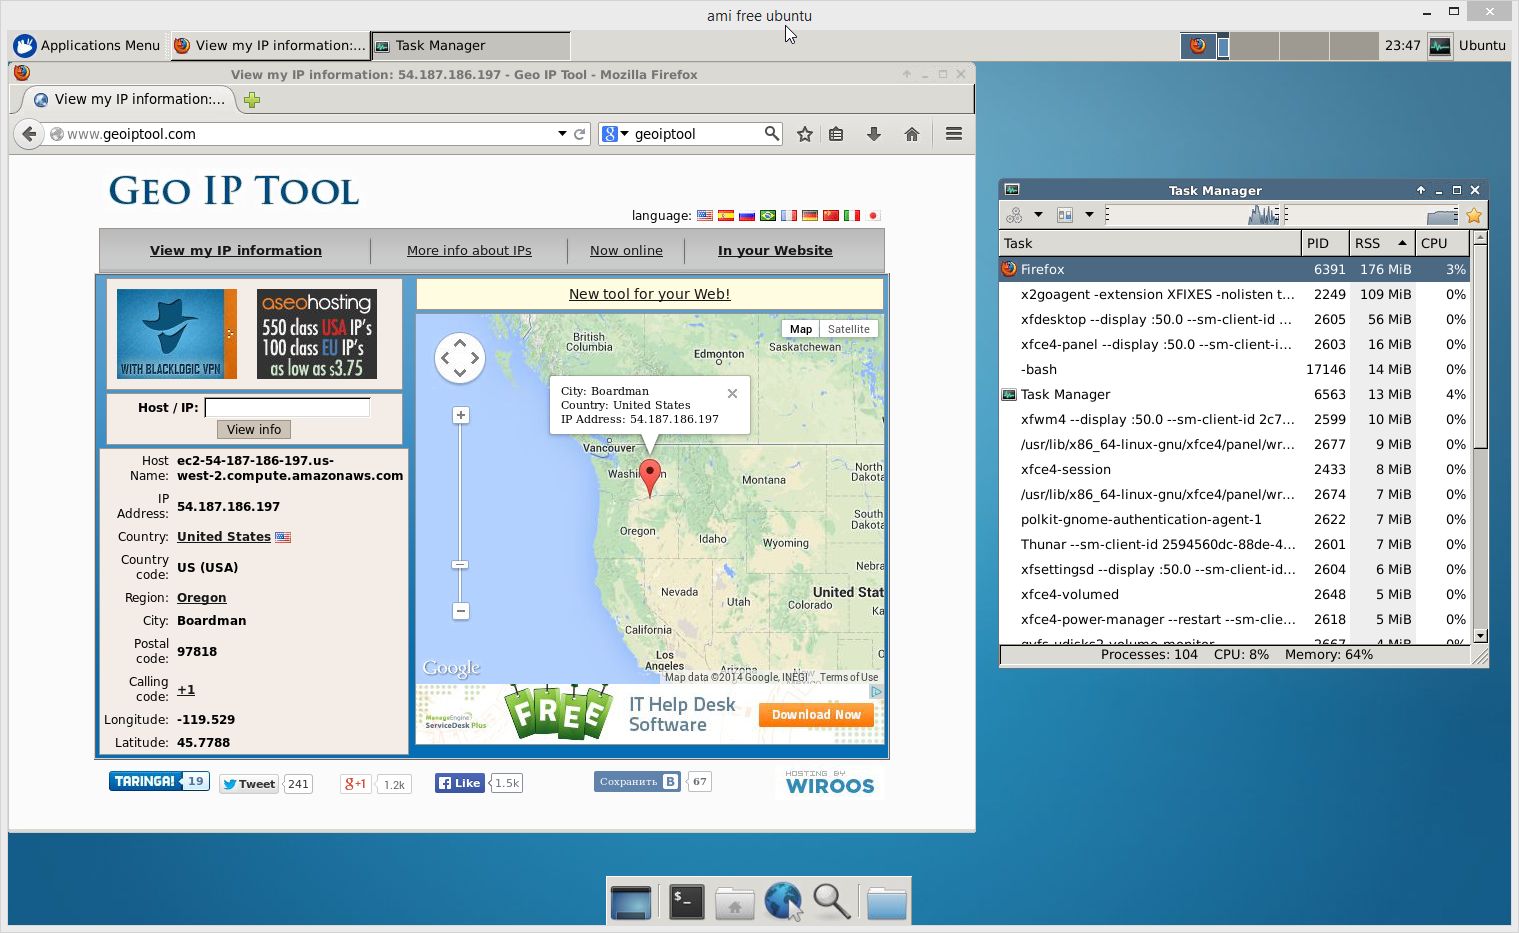Zoom out the map with minus button
The width and height of the screenshot is (1519, 933).
click(461, 611)
